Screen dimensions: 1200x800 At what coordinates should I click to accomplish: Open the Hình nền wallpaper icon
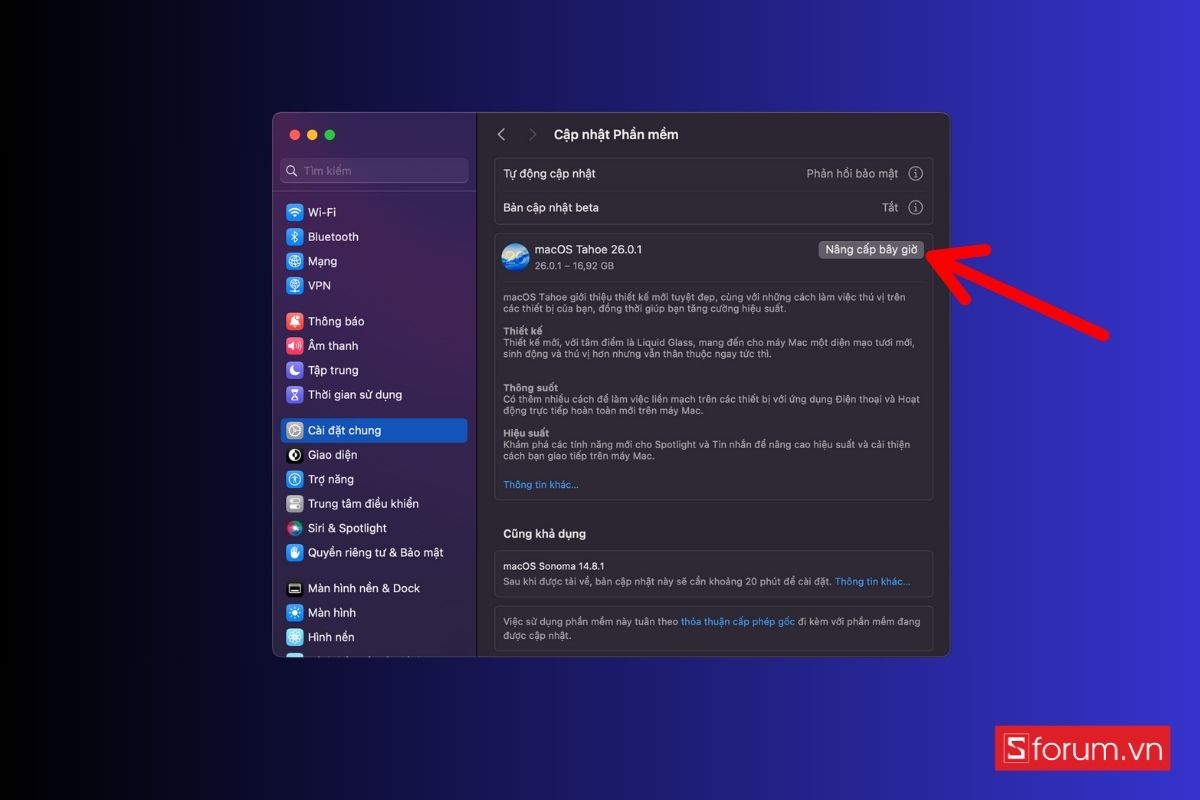tap(294, 637)
